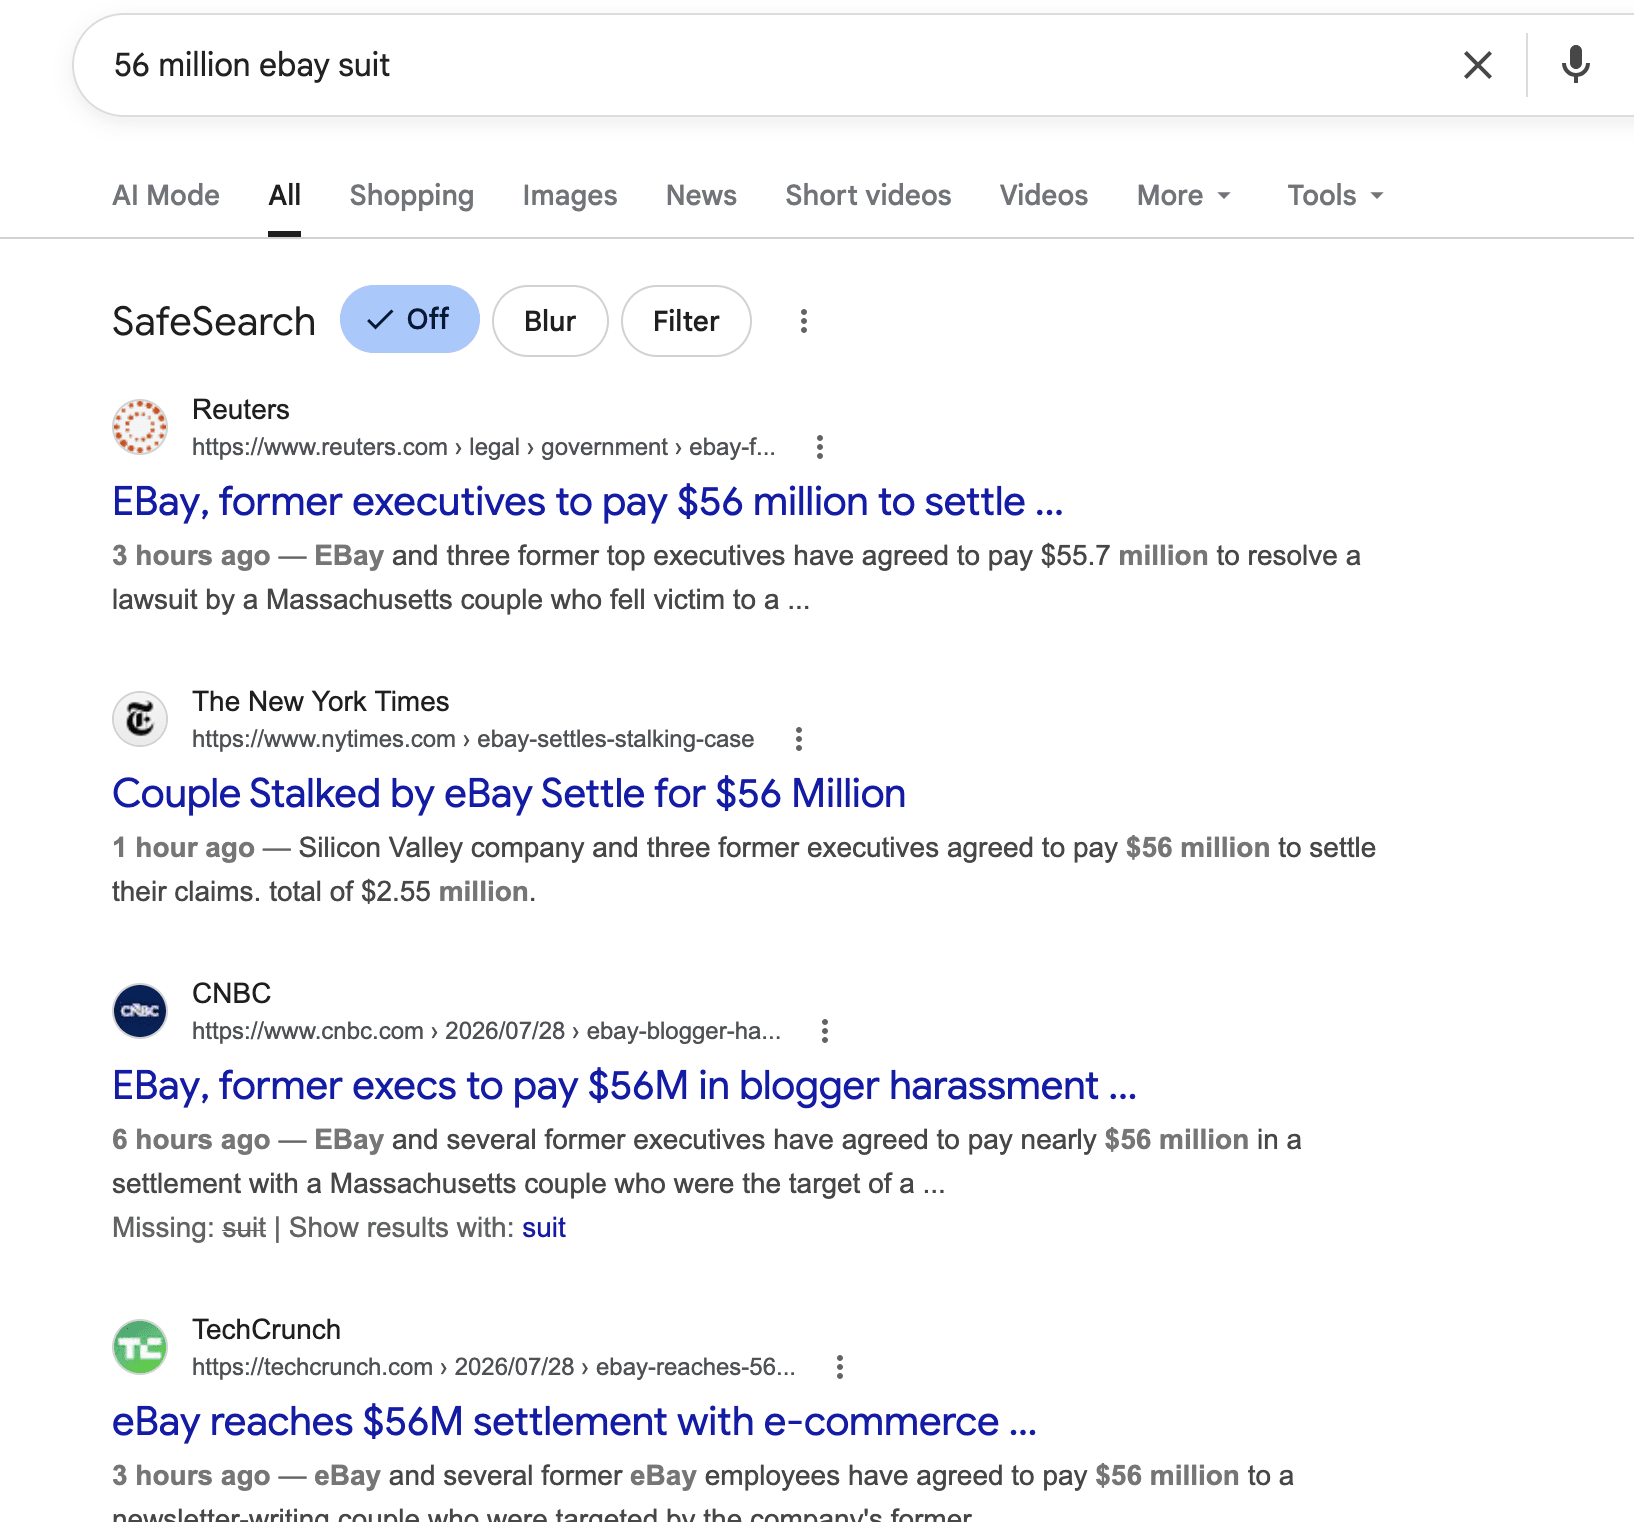Click the 'CNBC' site name
Screen dimensions: 1634x1522
(x=232, y=993)
